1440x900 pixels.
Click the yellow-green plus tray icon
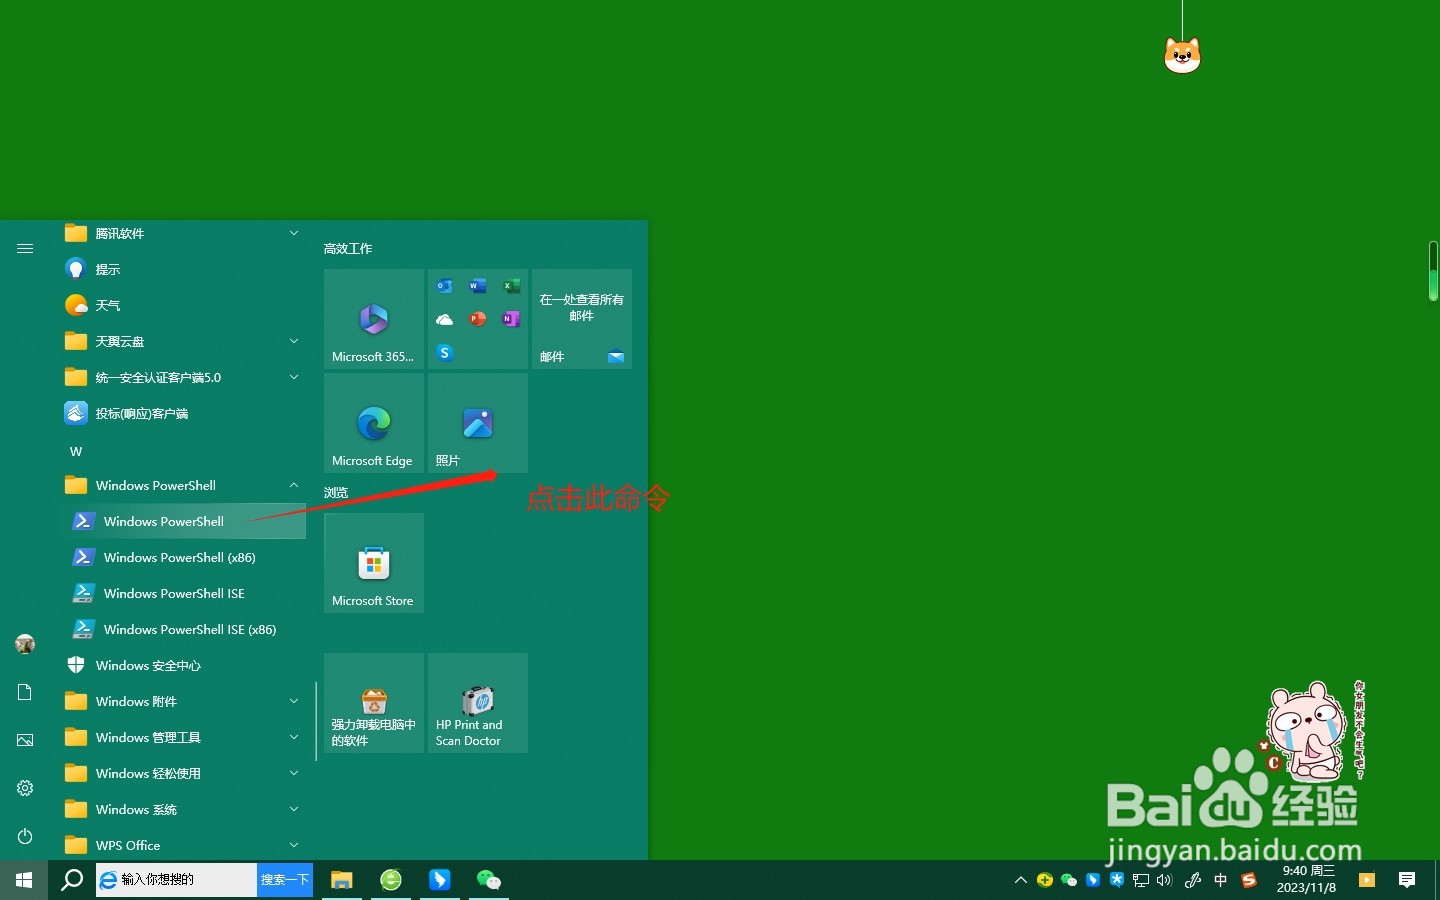(1045, 880)
